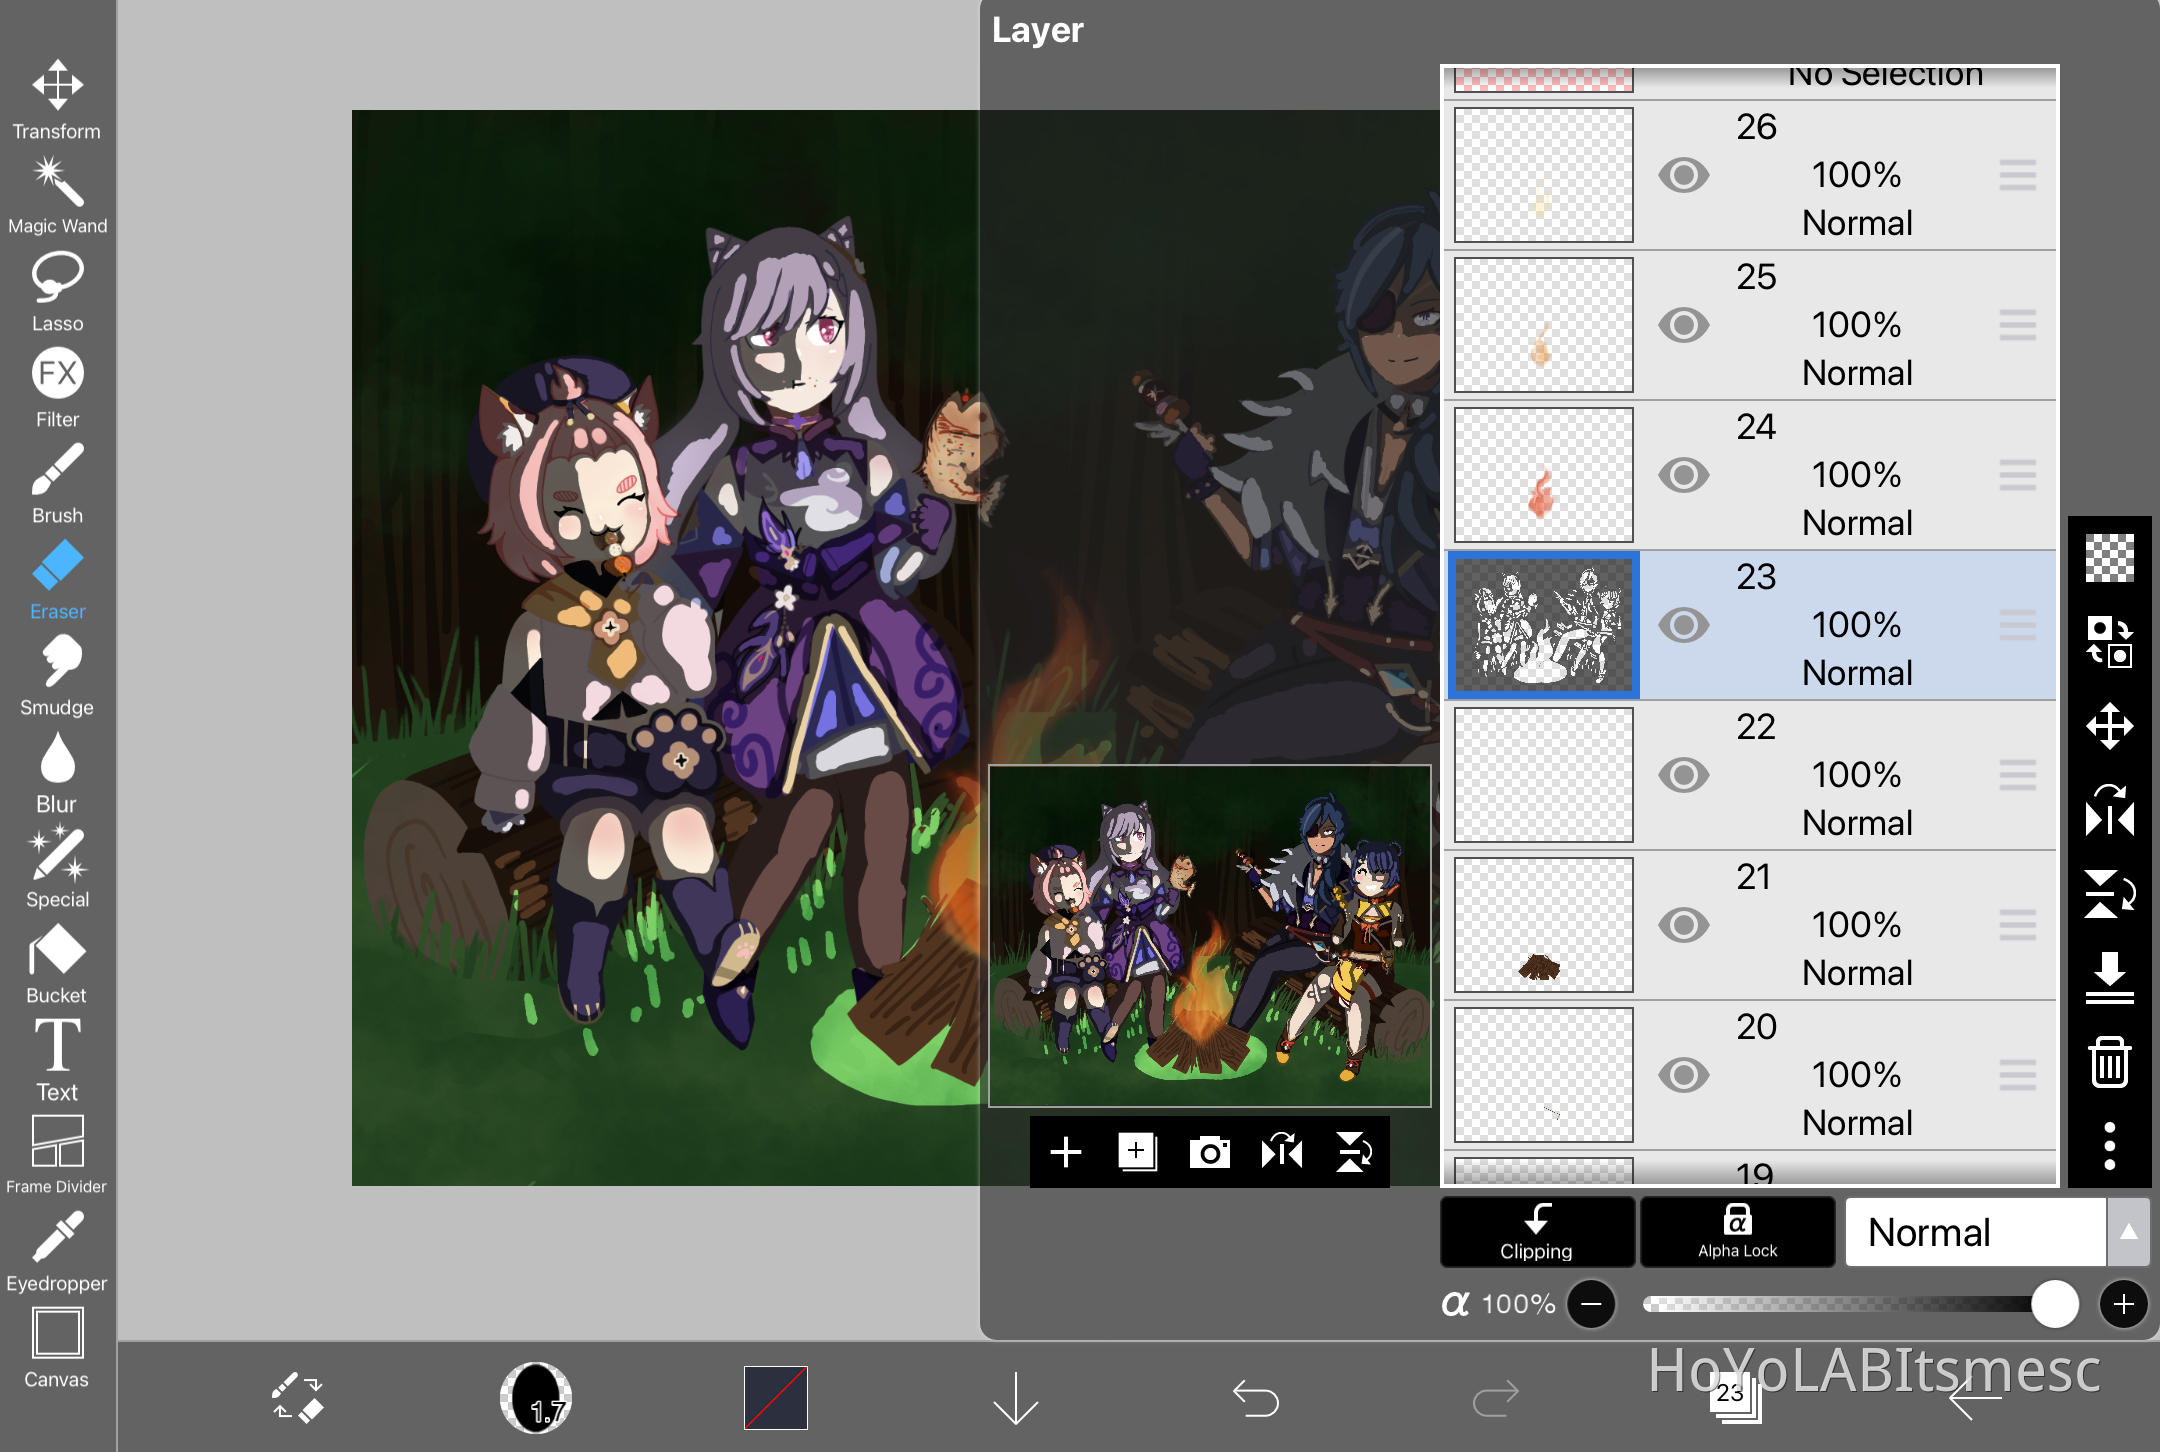Toggle visibility of layer 23

(x=1683, y=625)
